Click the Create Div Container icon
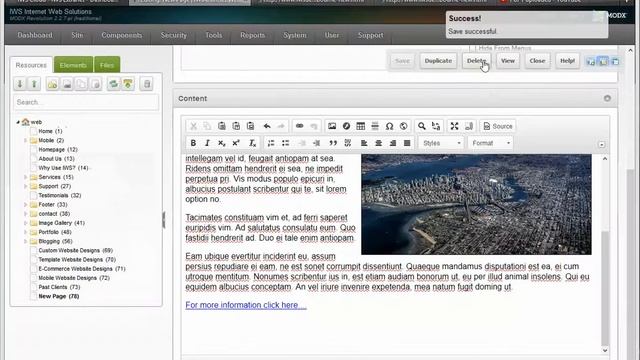640x360 pixels. tap(347, 143)
